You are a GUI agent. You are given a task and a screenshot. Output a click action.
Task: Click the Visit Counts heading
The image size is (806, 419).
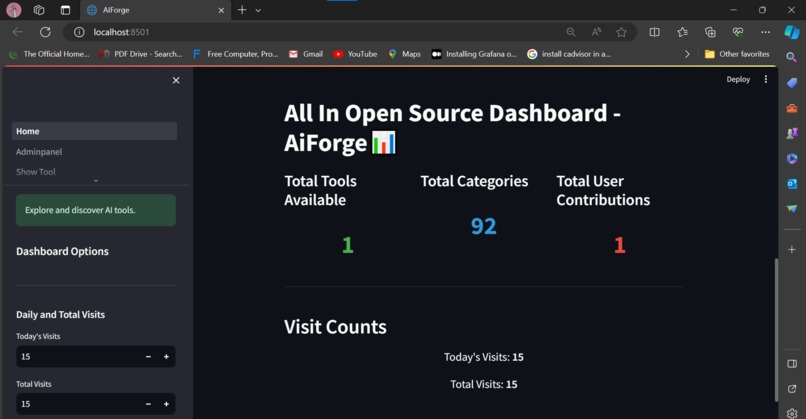point(335,327)
